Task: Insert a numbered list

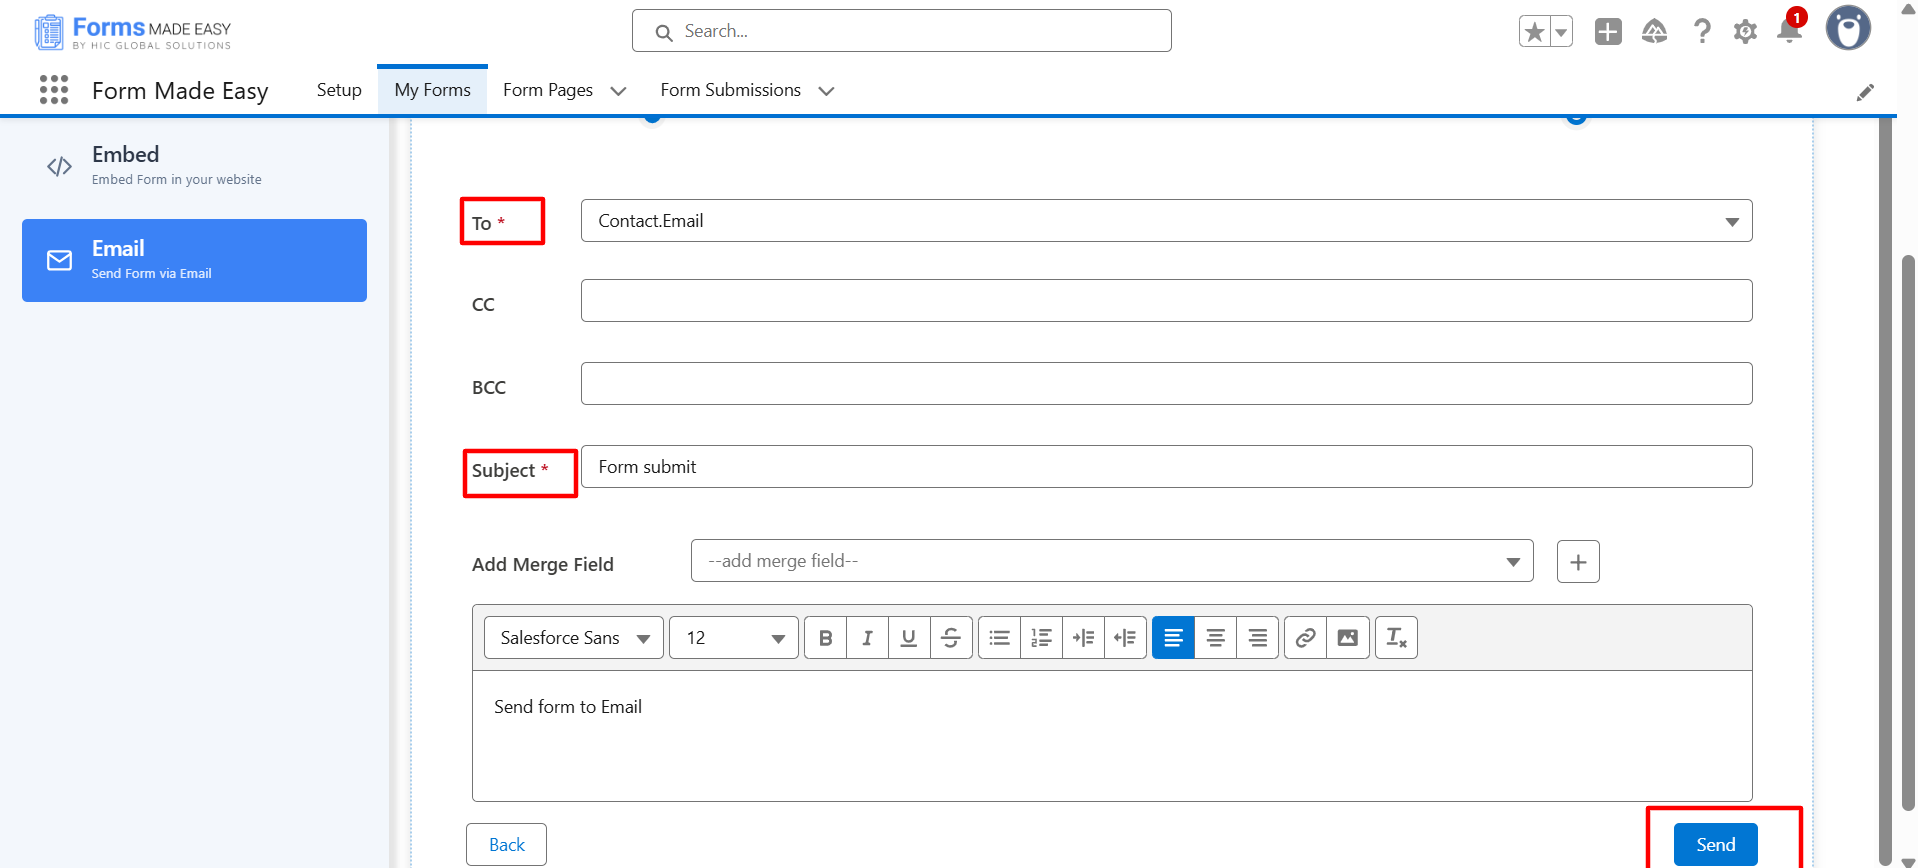Action: tap(1041, 638)
